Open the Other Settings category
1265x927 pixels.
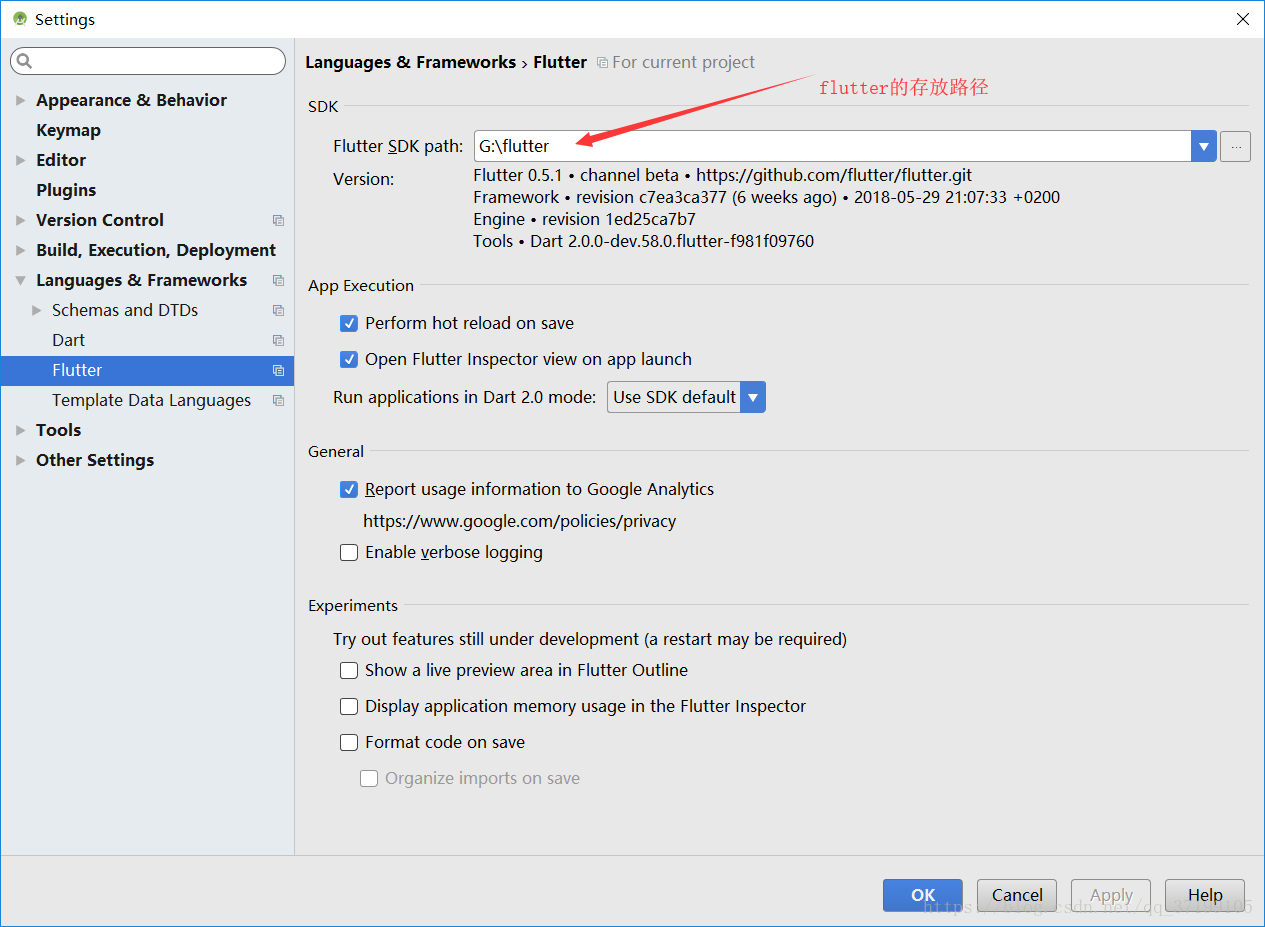pyautogui.click(x=95, y=460)
